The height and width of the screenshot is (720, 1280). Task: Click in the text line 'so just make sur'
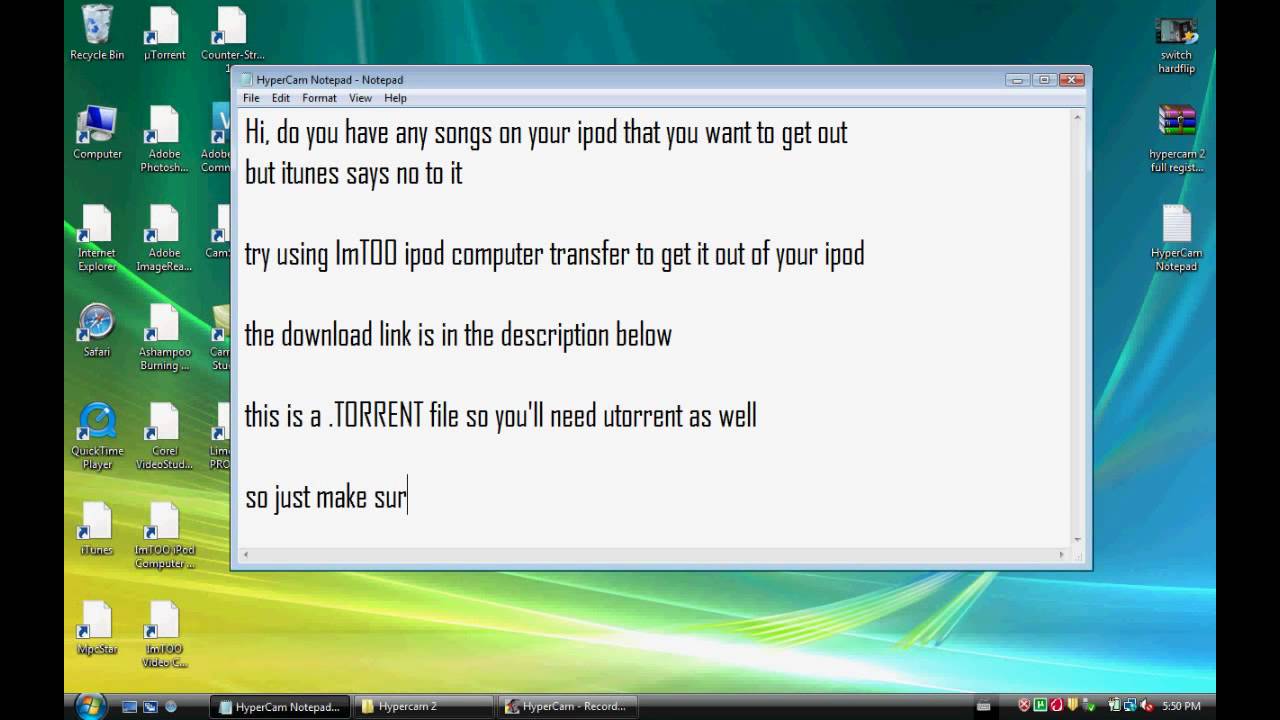[326, 497]
